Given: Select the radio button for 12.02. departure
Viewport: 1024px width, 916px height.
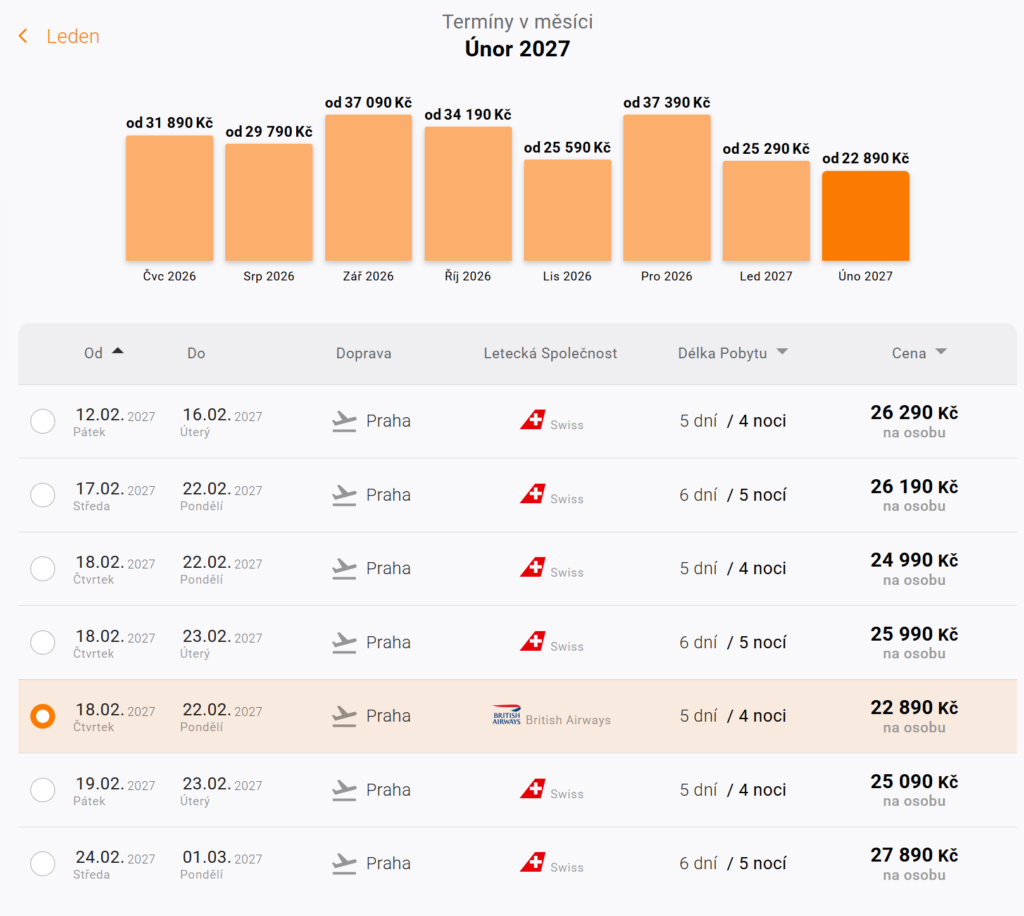Looking at the screenshot, I should [x=42, y=421].
